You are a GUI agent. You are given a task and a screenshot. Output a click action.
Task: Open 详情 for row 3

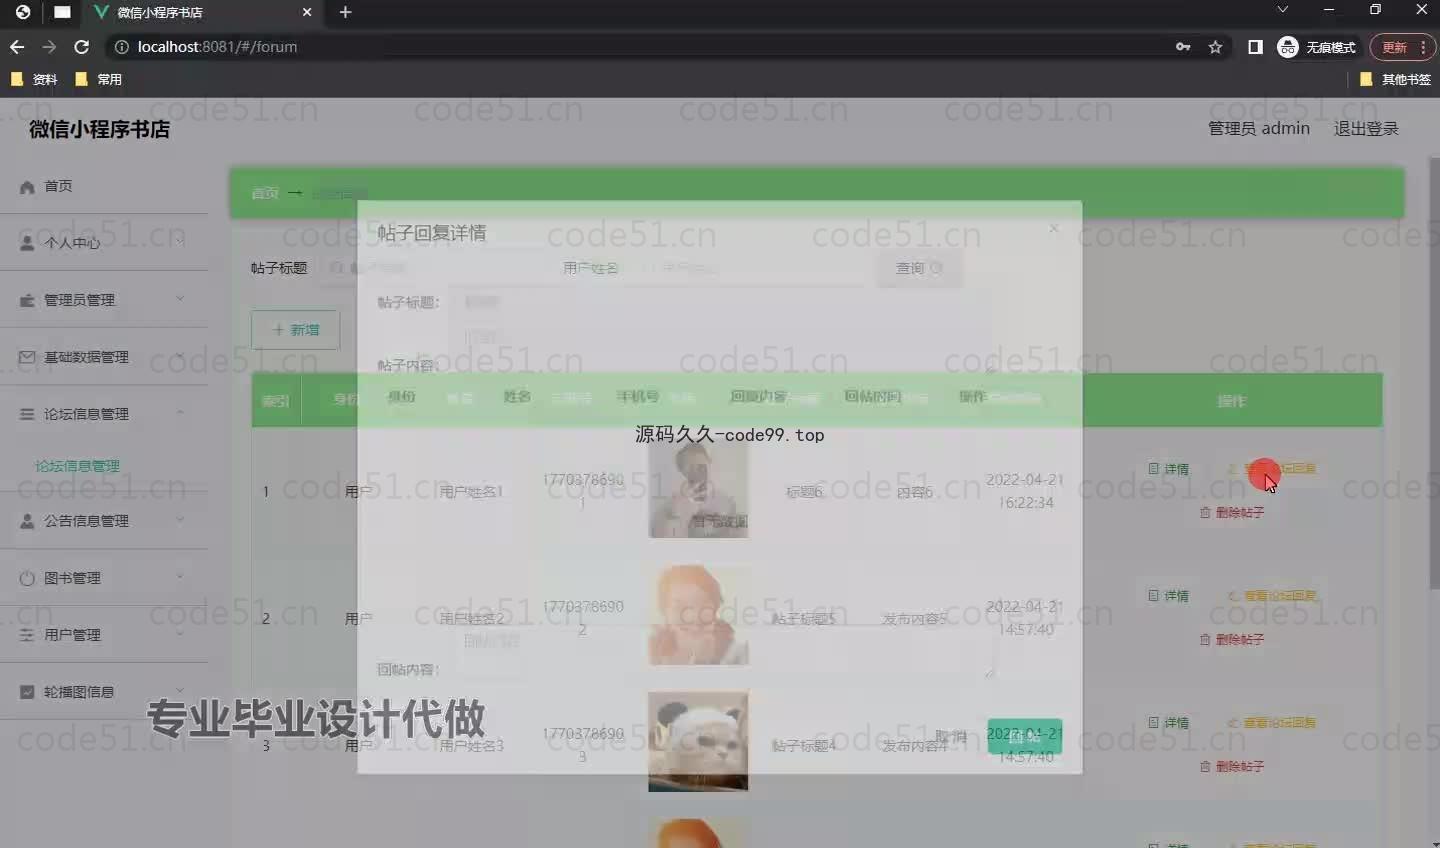(1168, 723)
